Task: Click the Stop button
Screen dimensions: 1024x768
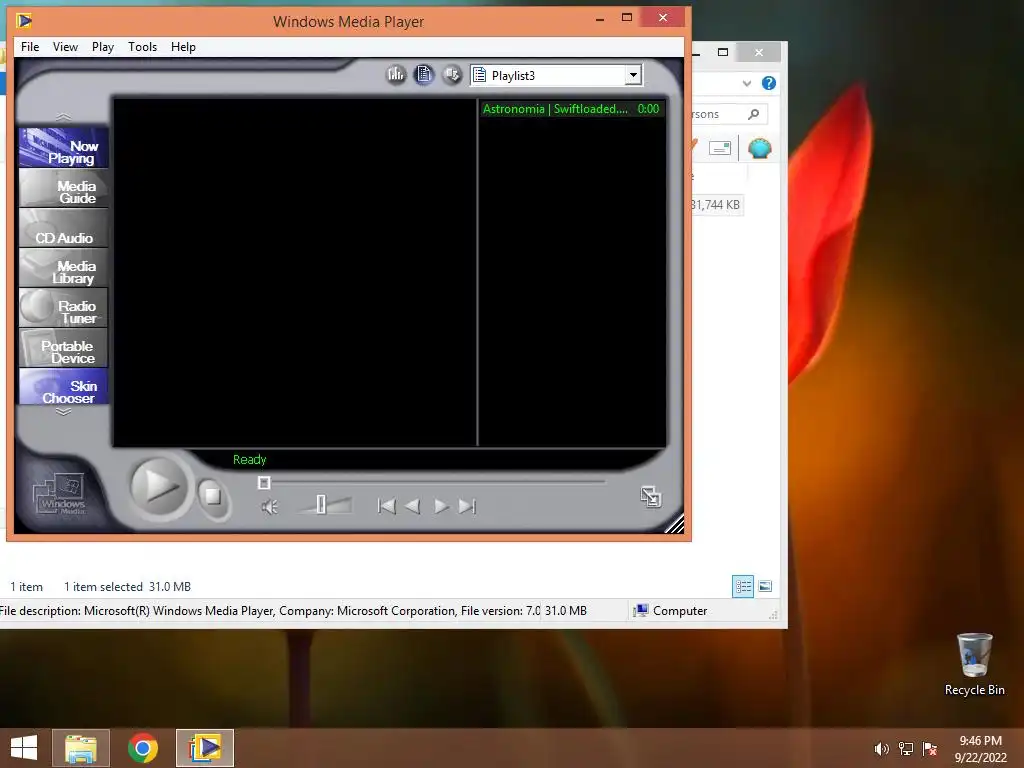Action: point(213,496)
